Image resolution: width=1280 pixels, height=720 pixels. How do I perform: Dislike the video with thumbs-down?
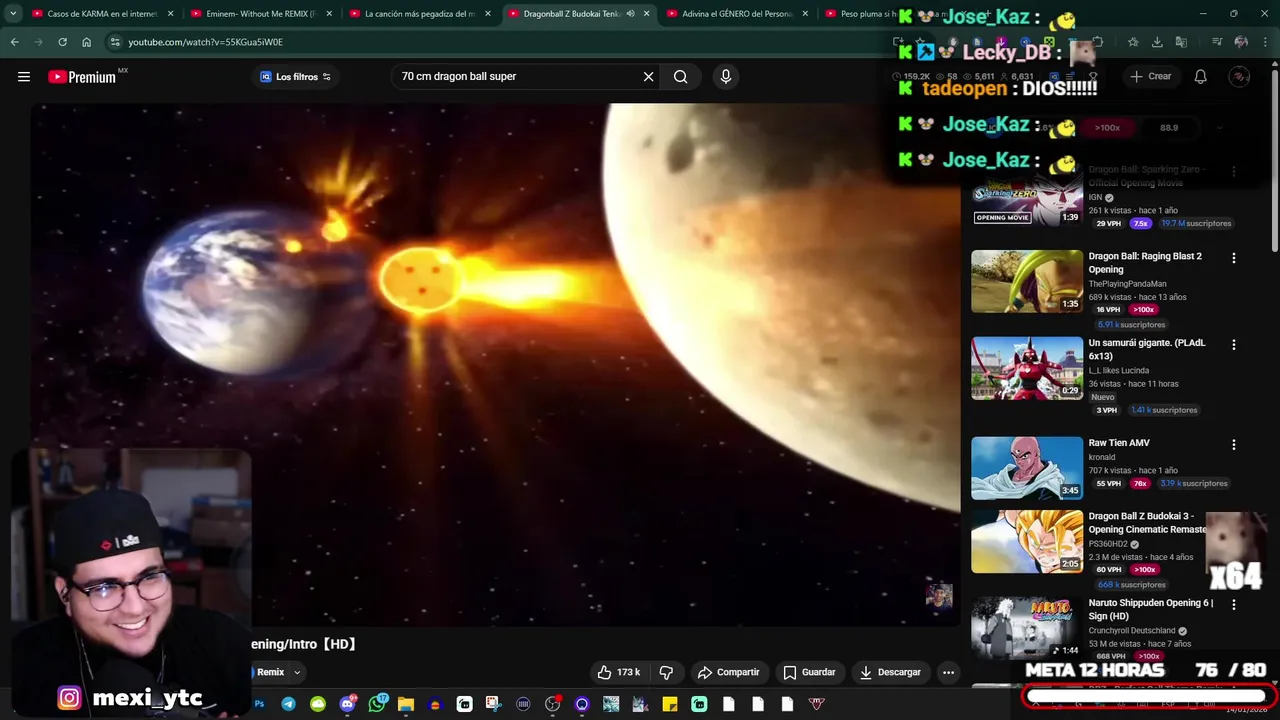click(666, 672)
